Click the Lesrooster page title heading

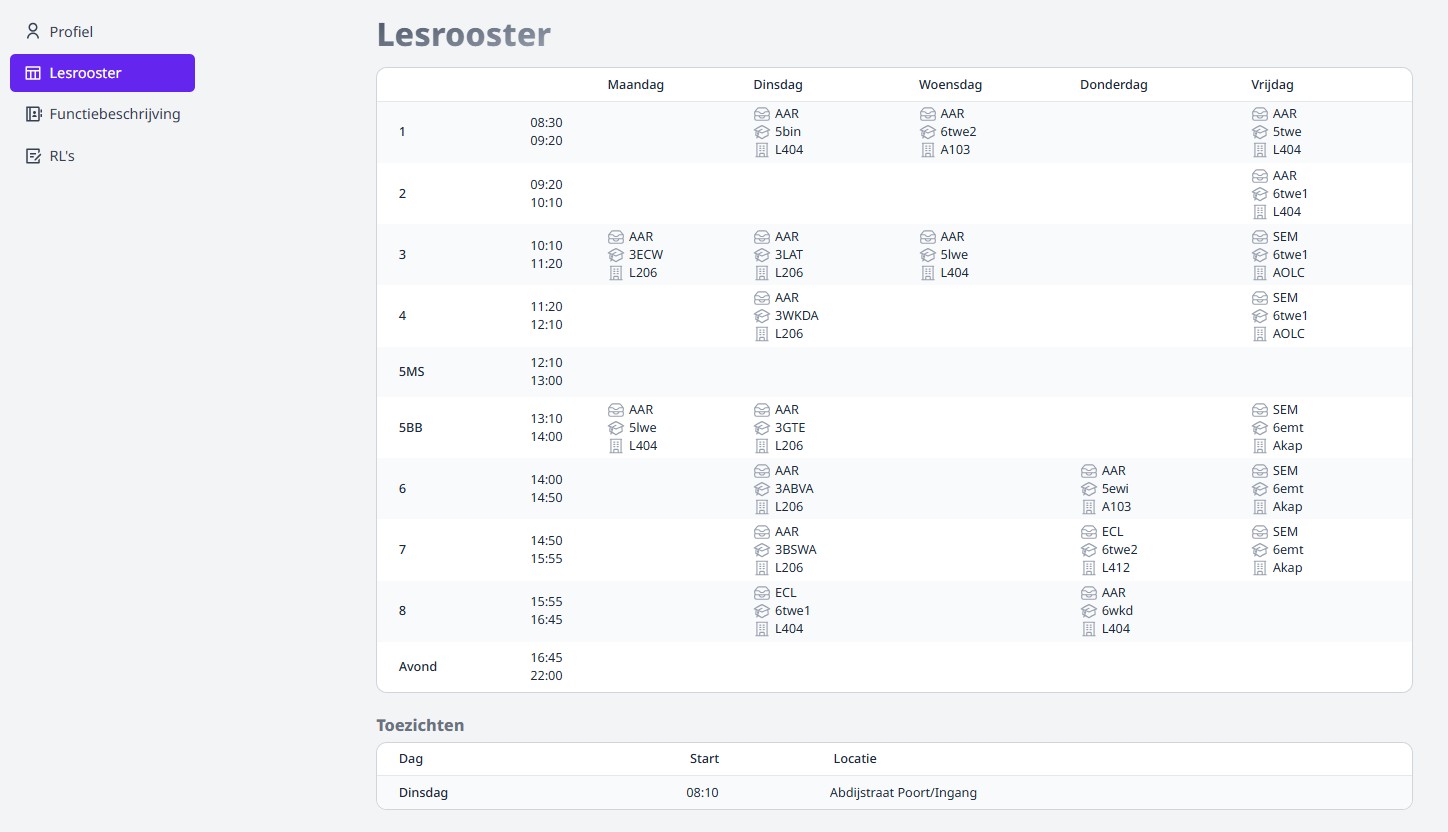[463, 35]
